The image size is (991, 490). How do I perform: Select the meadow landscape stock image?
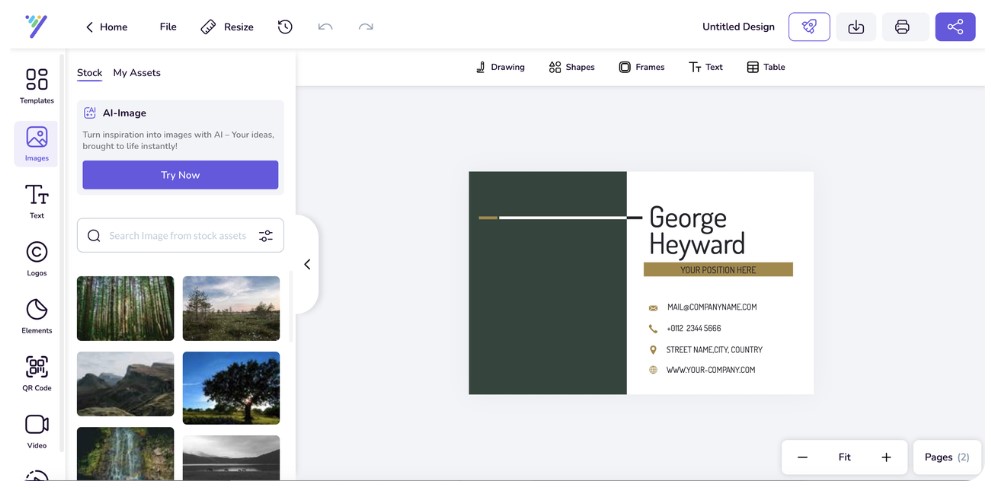click(x=231, y=308)
